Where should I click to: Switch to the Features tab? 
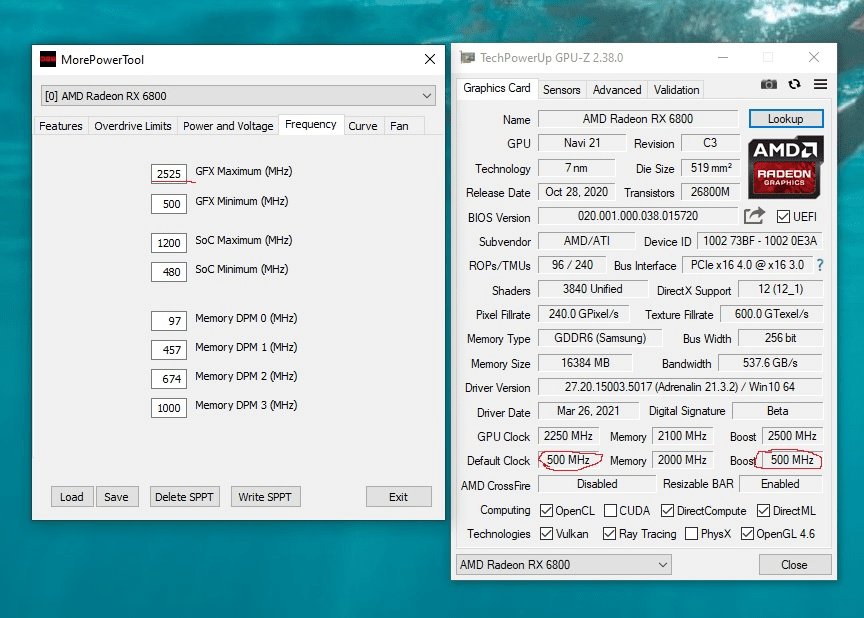click(61, 126)
